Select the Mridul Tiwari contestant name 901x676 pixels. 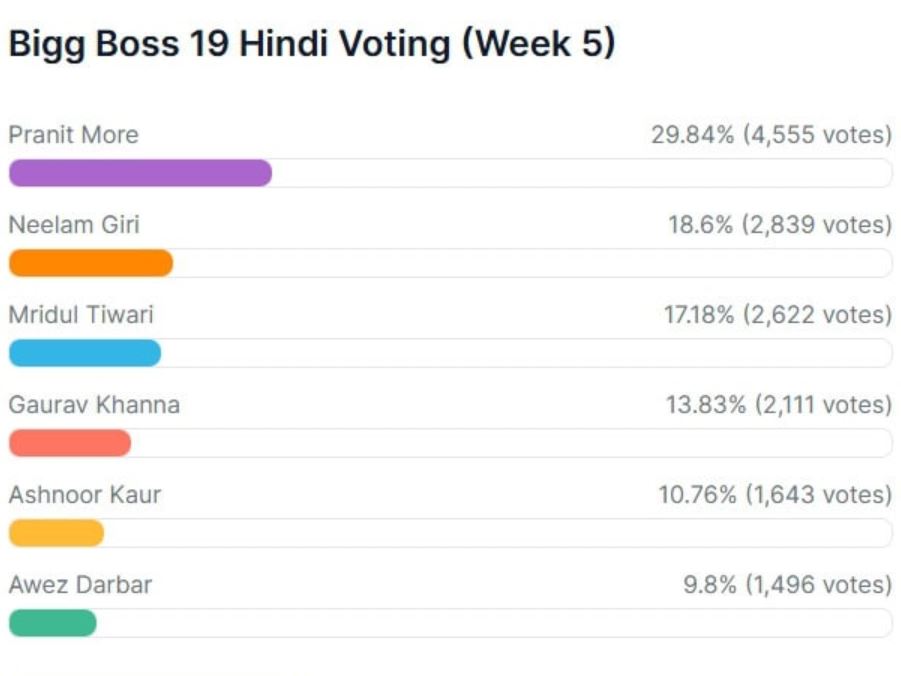point(81,315)
